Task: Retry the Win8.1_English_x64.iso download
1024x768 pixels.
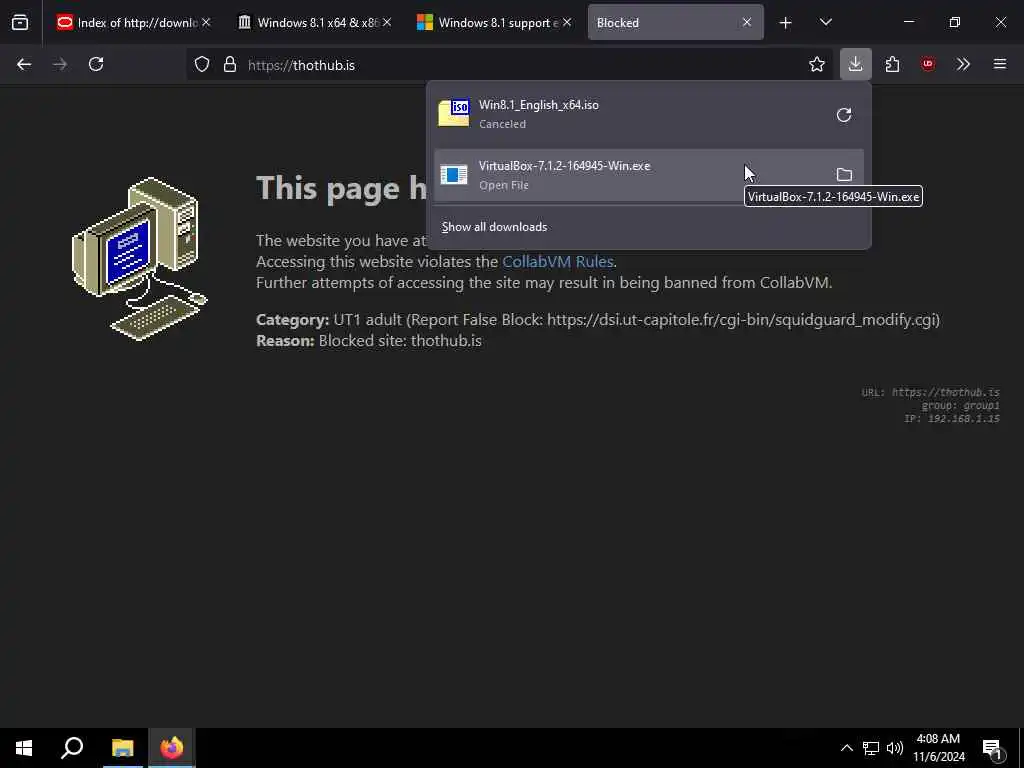Action: [x=844, y=115]
